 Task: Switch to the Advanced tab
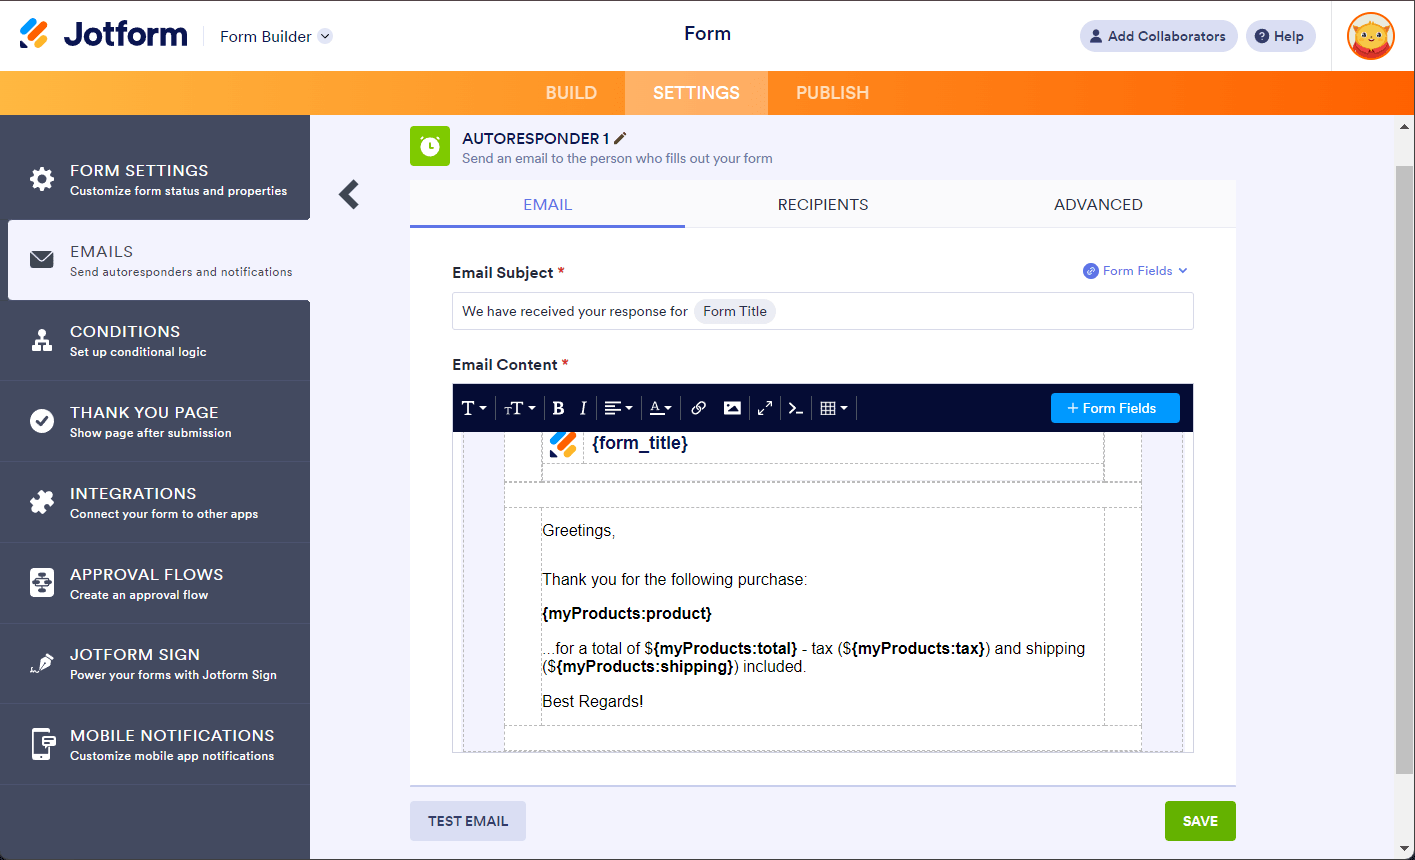[x=1098, y=204]
